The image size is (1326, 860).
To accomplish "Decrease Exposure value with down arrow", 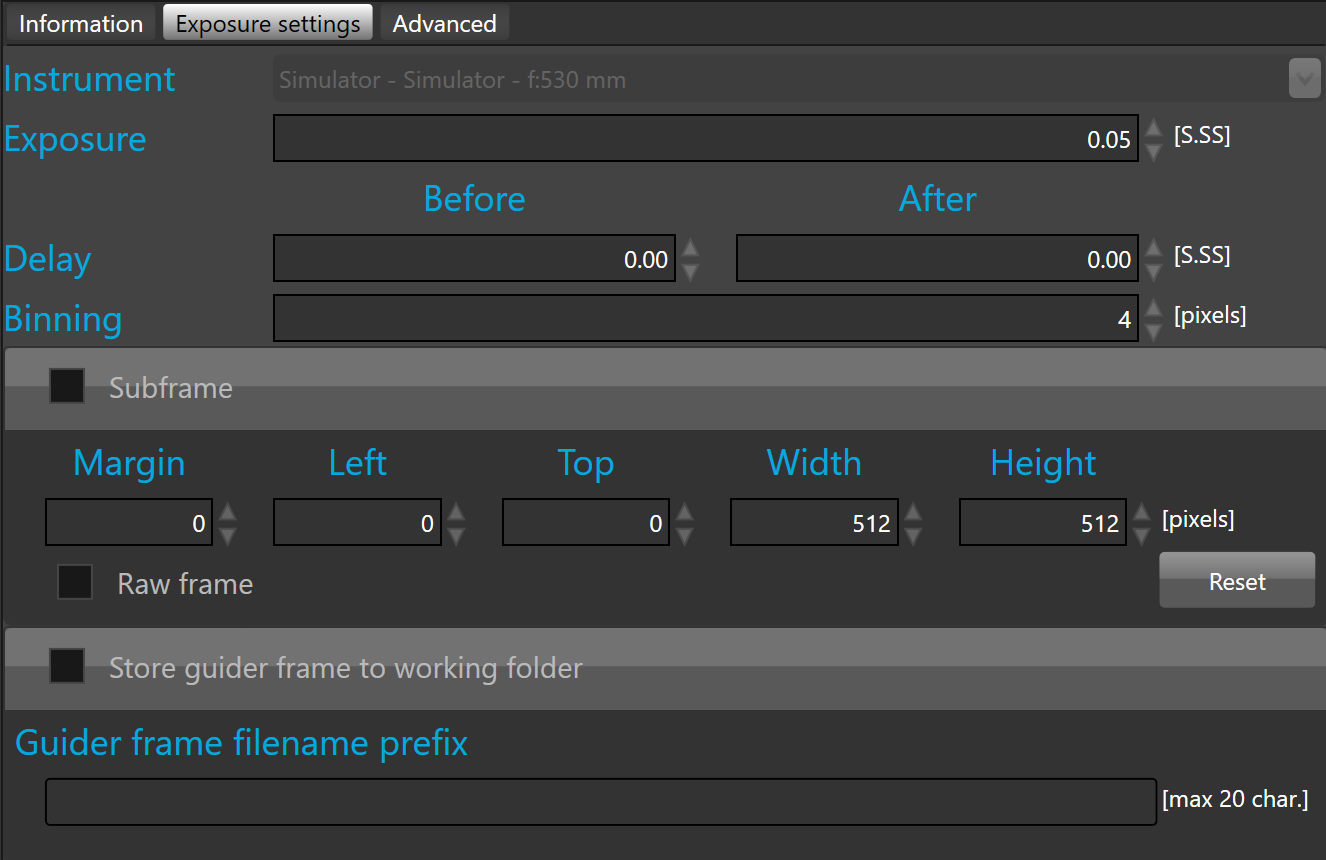I will [1153, 150].
